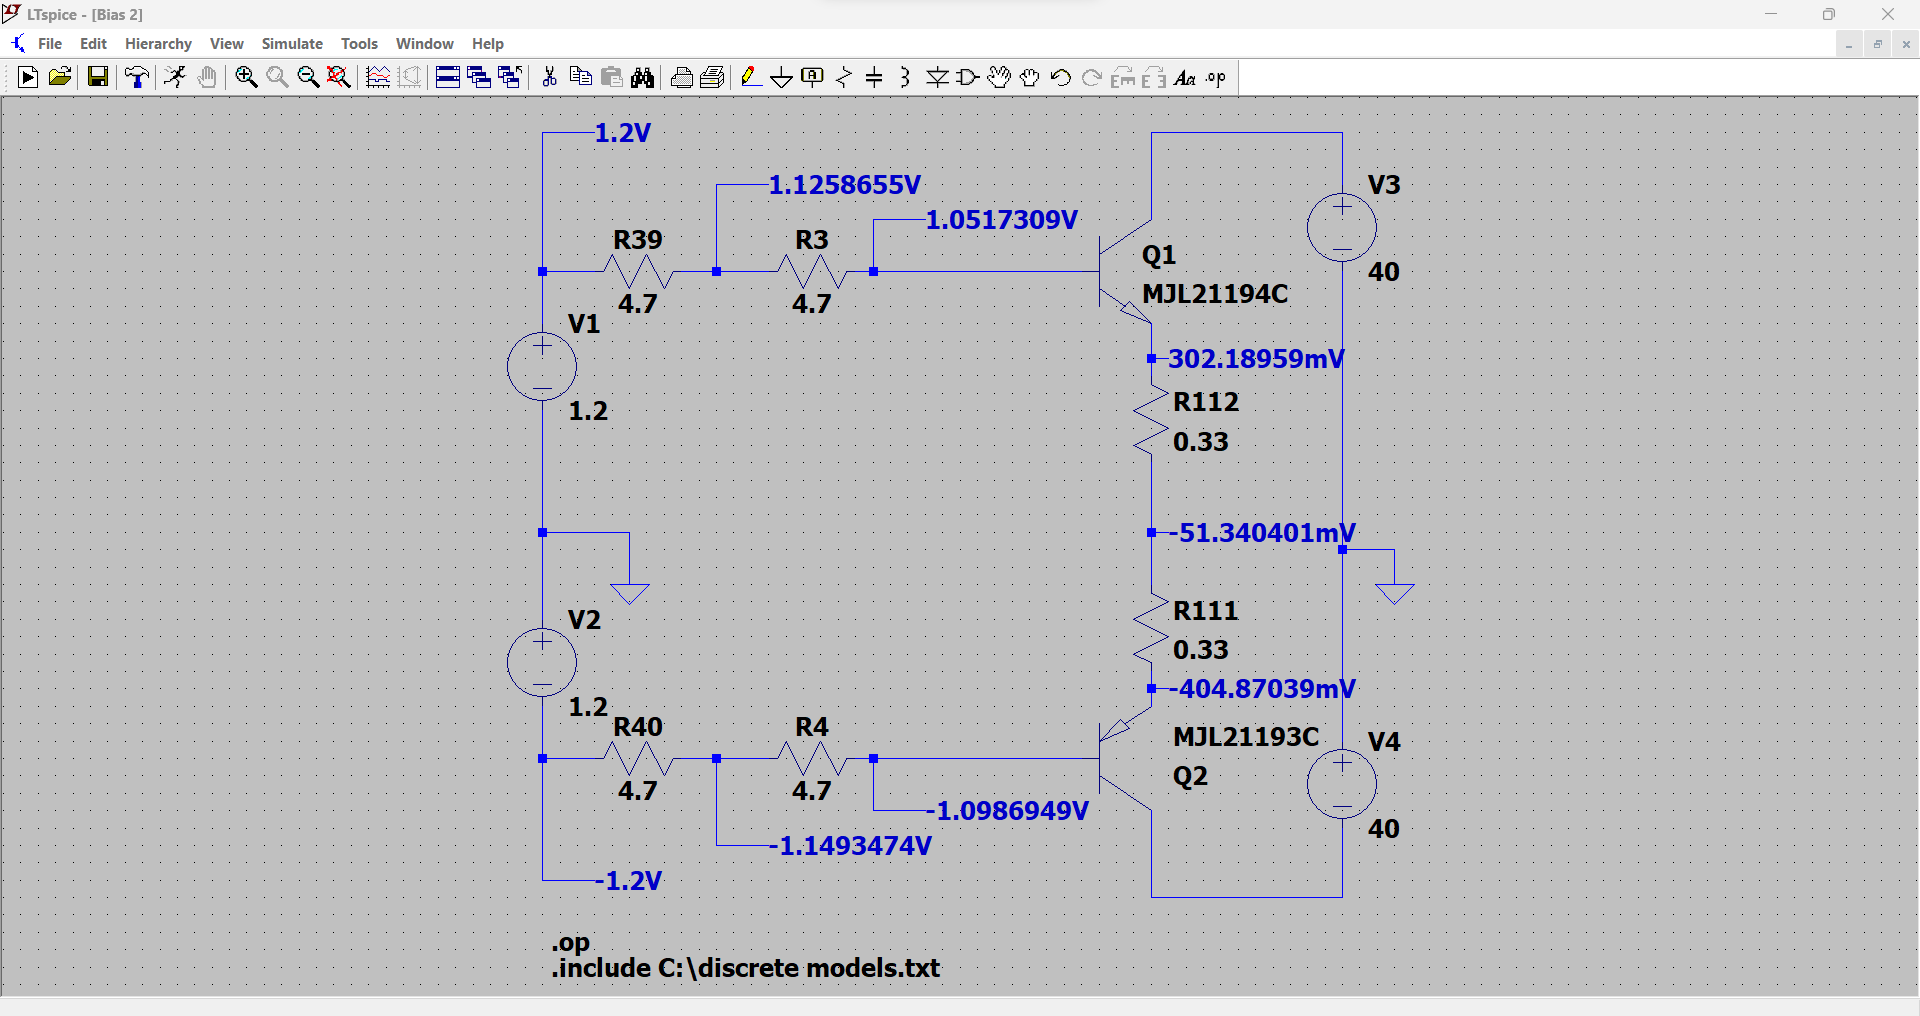Open the Simulate menu
The image size is (1920, 1016).
coord(292,44)
